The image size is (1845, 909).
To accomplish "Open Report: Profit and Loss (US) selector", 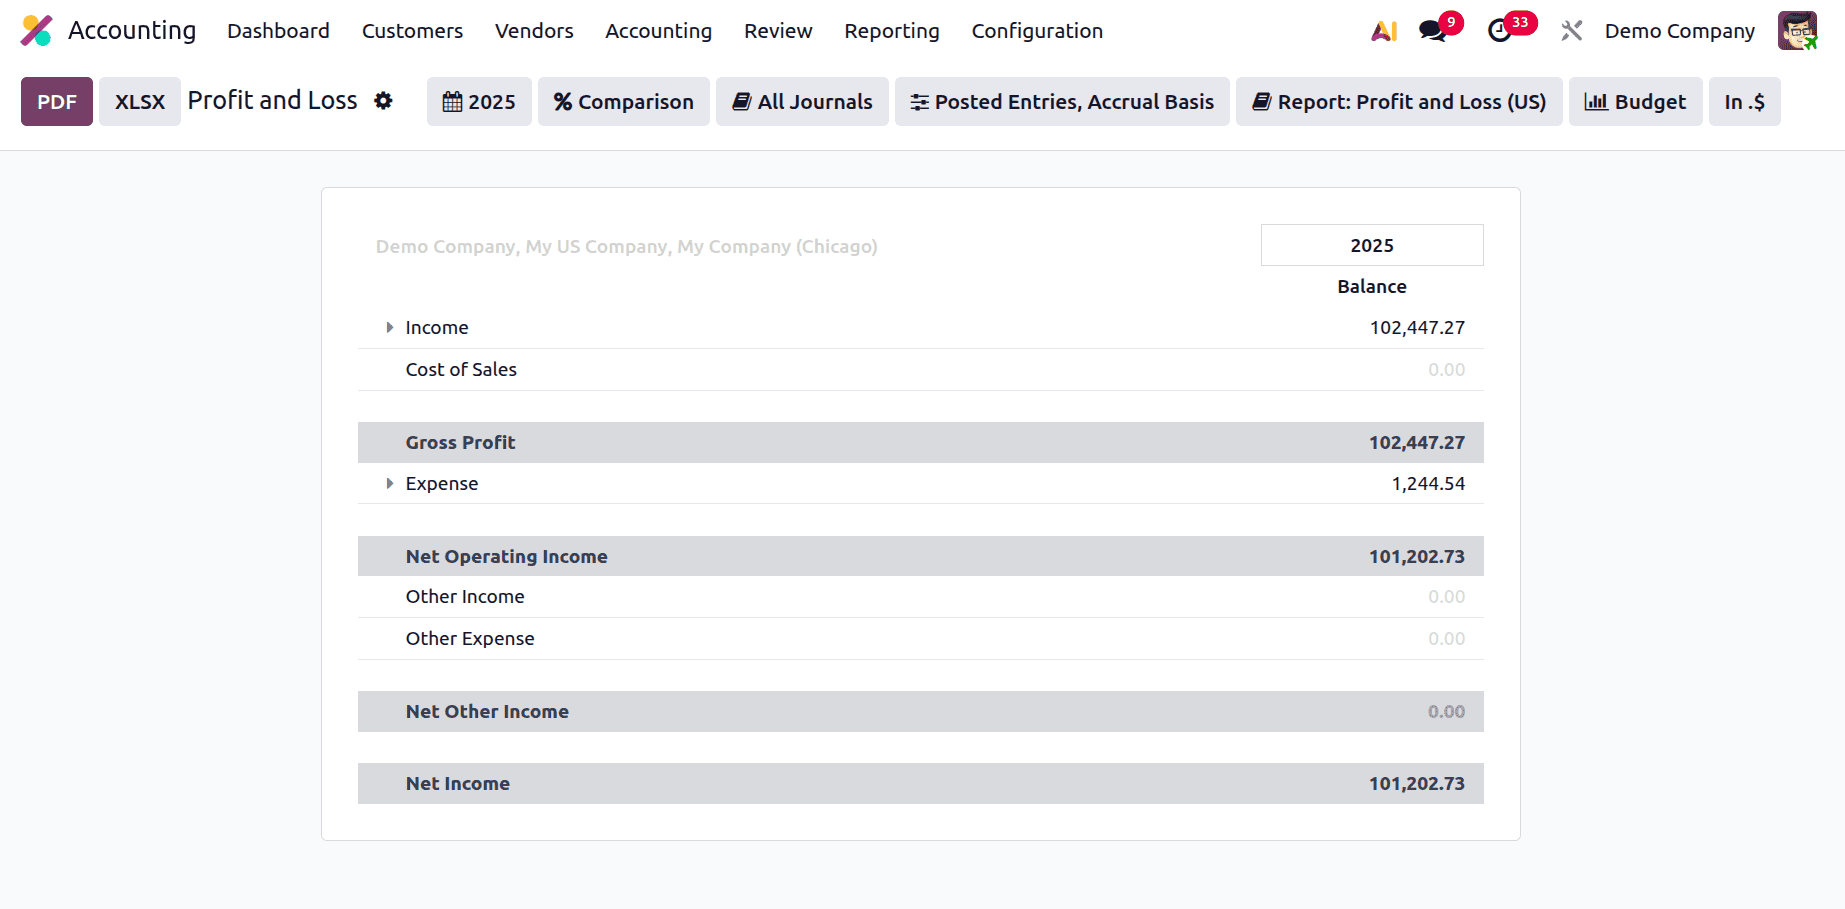I will (x=1399, y=102).
